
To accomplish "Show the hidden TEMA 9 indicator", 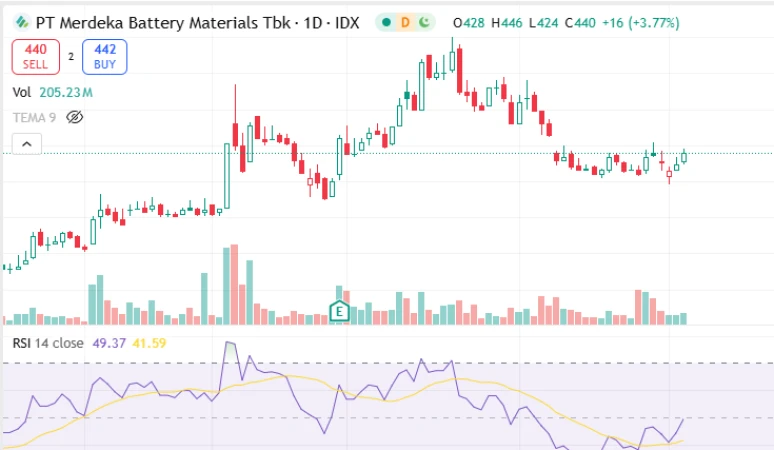I will pos(74,117).
